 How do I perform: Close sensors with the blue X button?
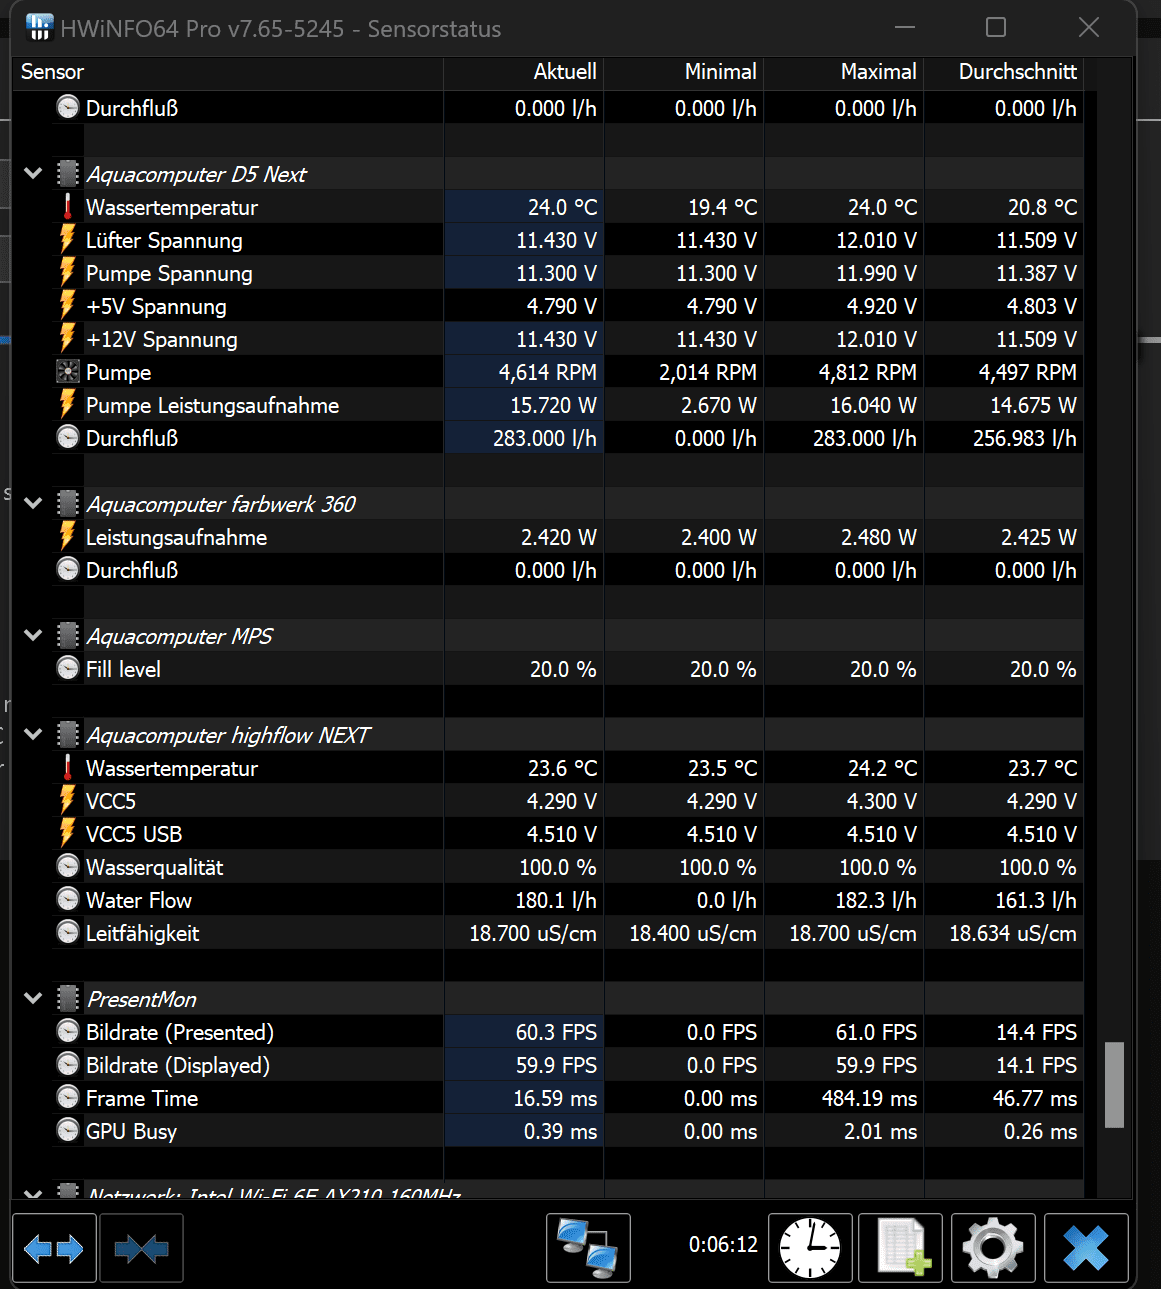(x=1086, y=1247)
